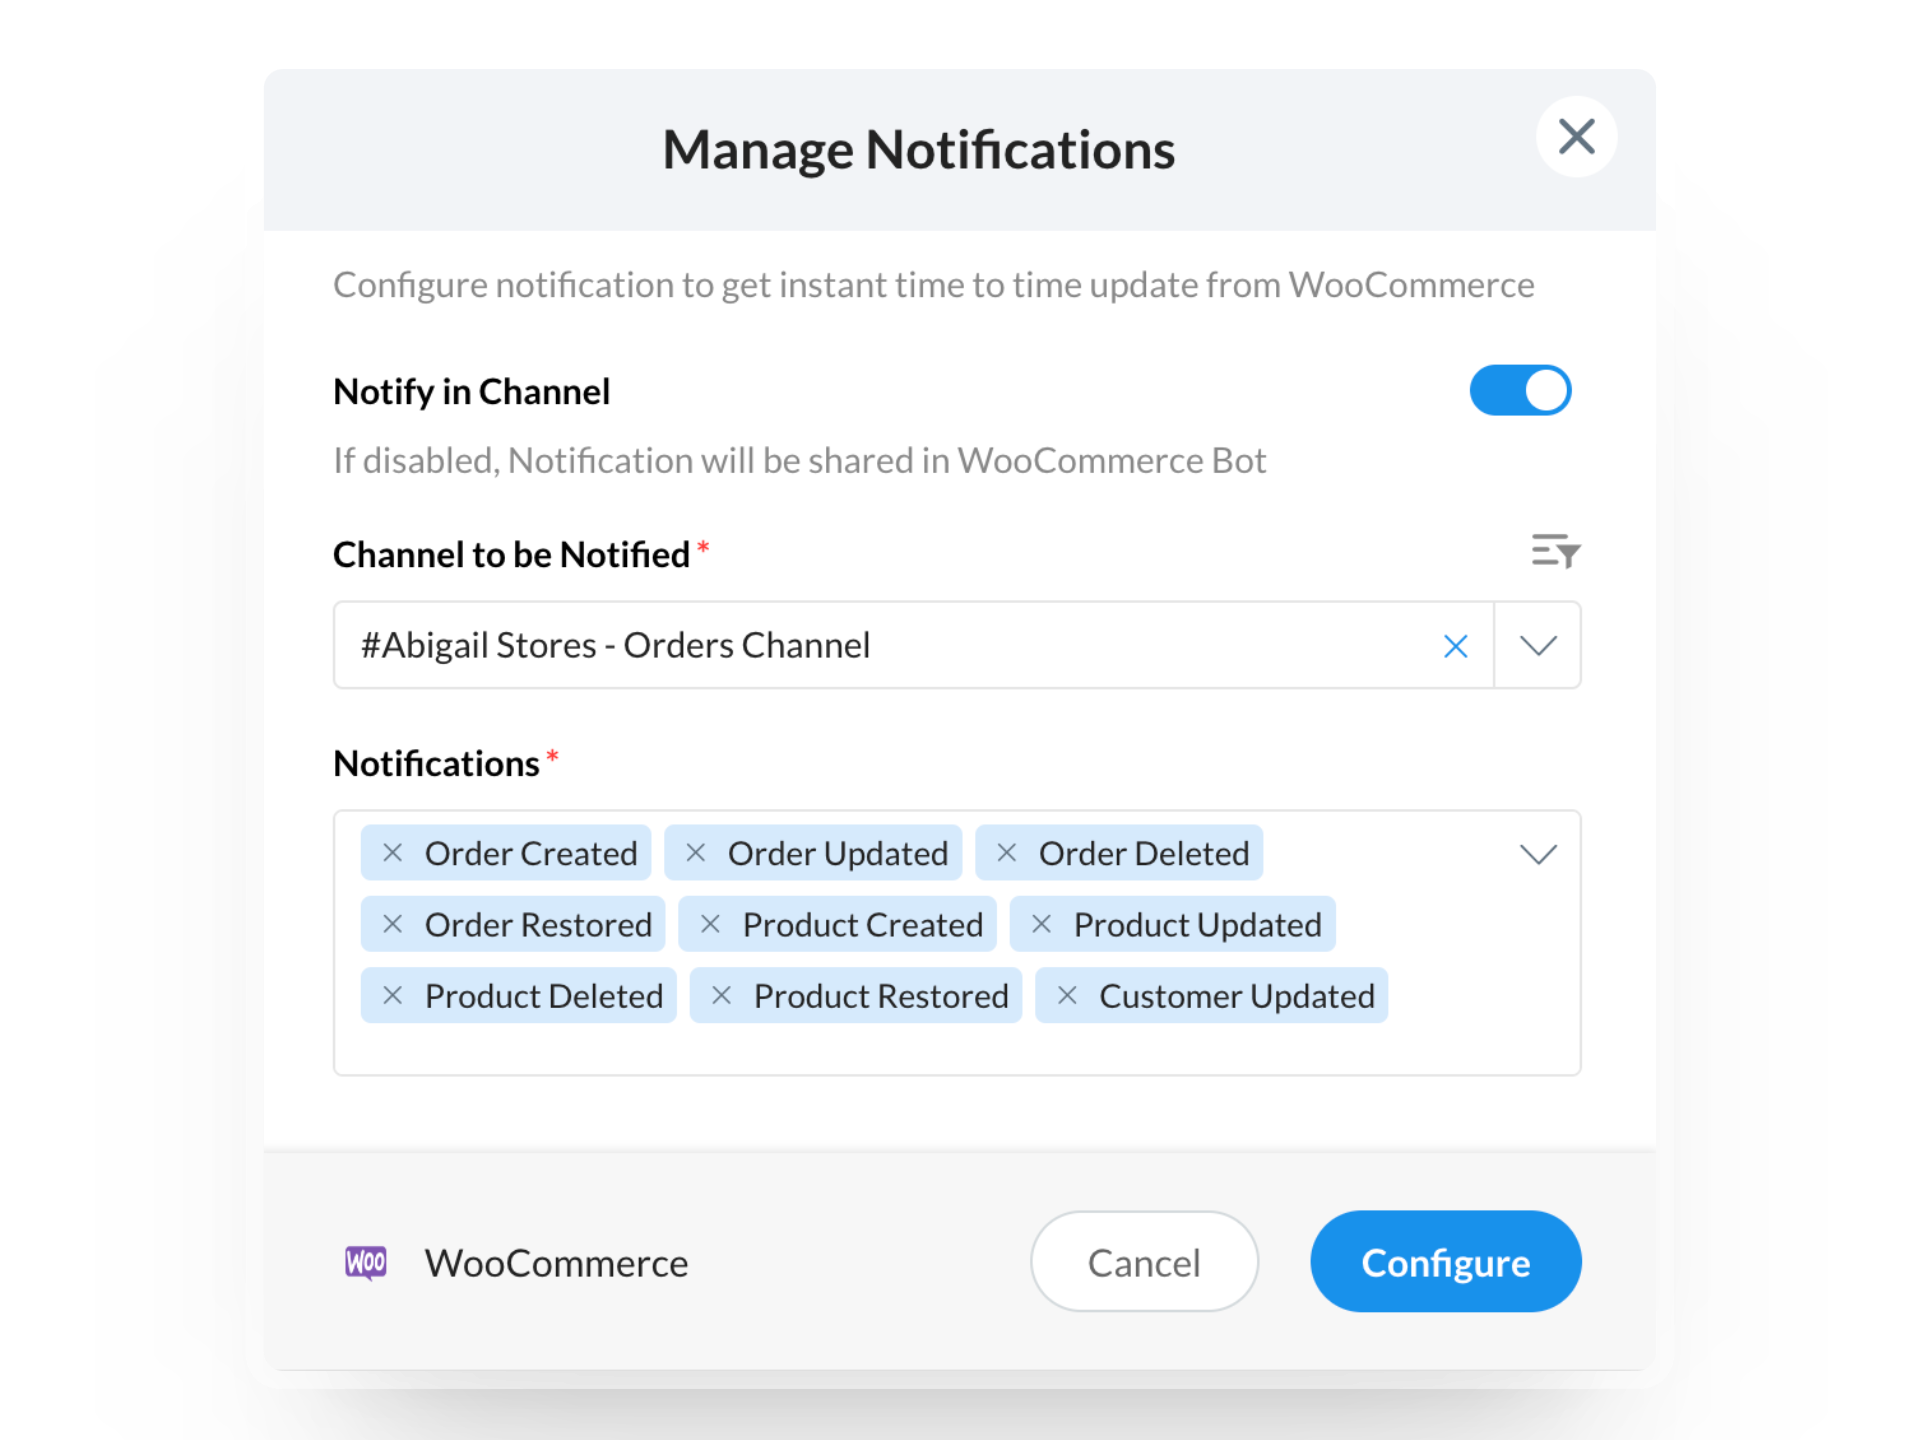Remove the Product Deleted tag
1920x1440 pixels.
click(x=393, y=995)
